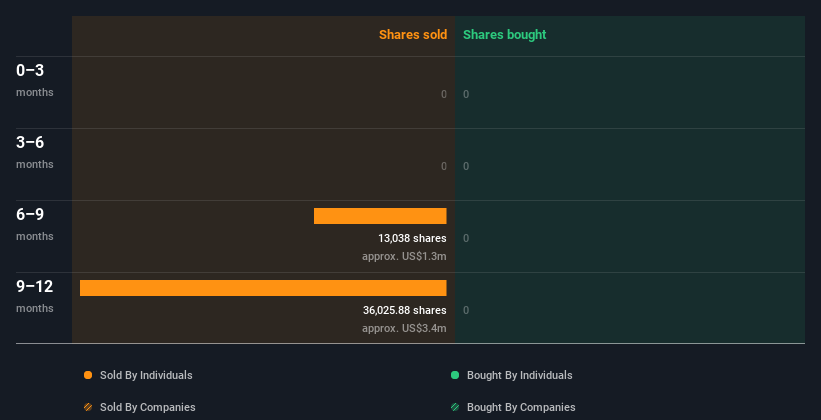
Task: Select the '0–3 months' row label
Action: [x=35, y=80]
